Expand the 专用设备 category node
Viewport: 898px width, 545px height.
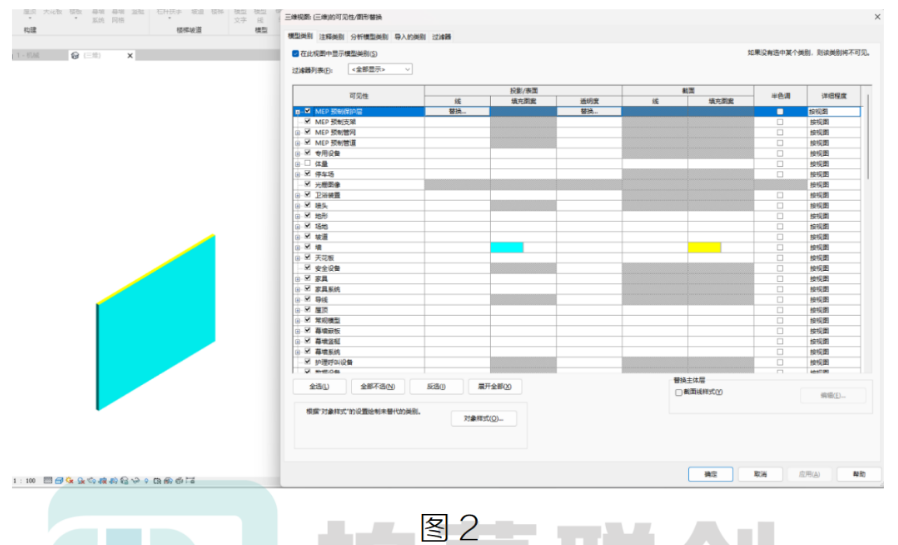[x=297, y=153]
